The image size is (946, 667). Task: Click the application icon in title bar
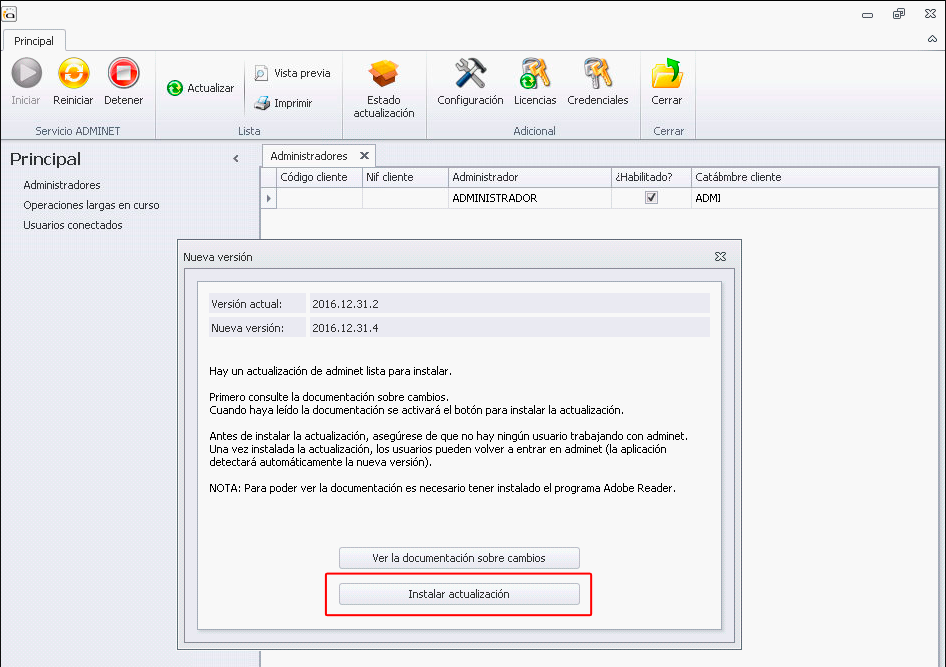[x=9, y=13]
